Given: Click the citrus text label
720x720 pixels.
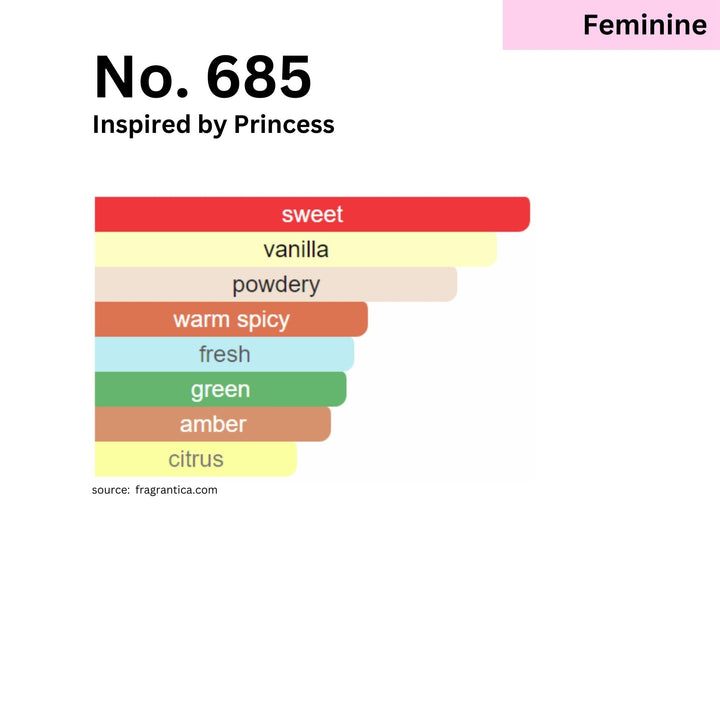Looking at the screenshot, I should tap(196, 459).
